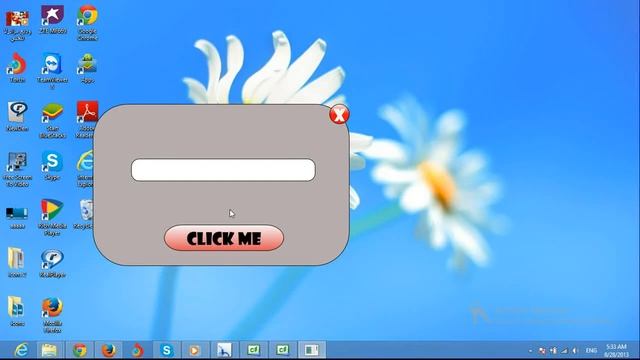Viewport: 640px width, 360px height.
Task: Open the folder icon beside RealPlayer
Action: tap(17, 262)
